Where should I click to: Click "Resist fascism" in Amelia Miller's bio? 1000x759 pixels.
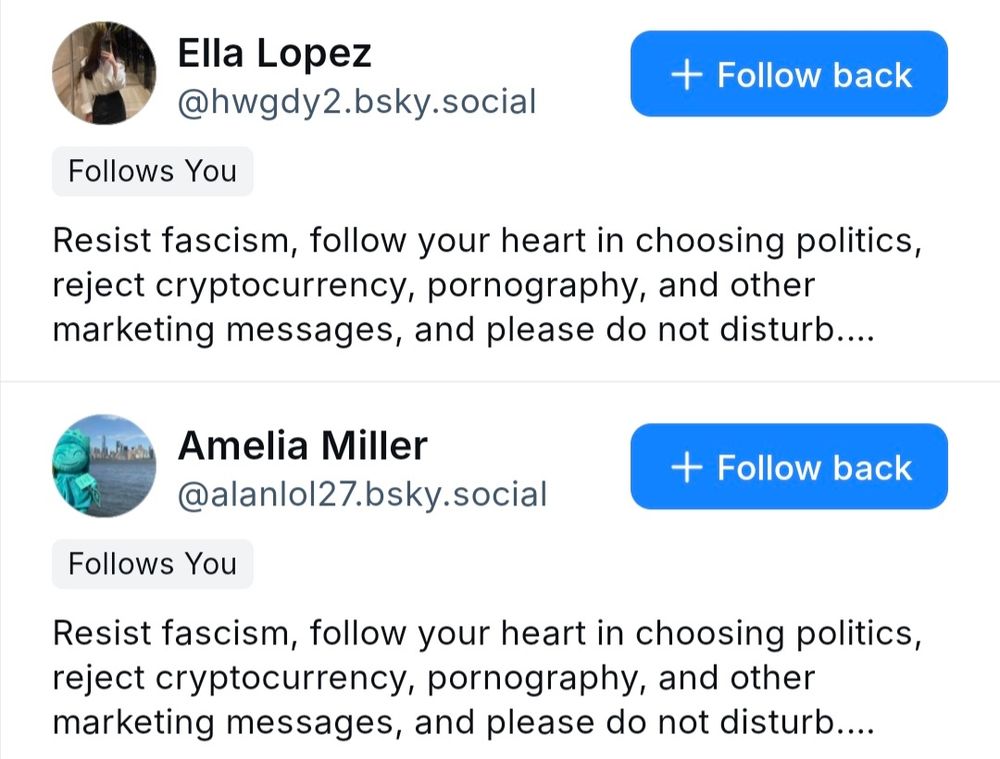174,634
